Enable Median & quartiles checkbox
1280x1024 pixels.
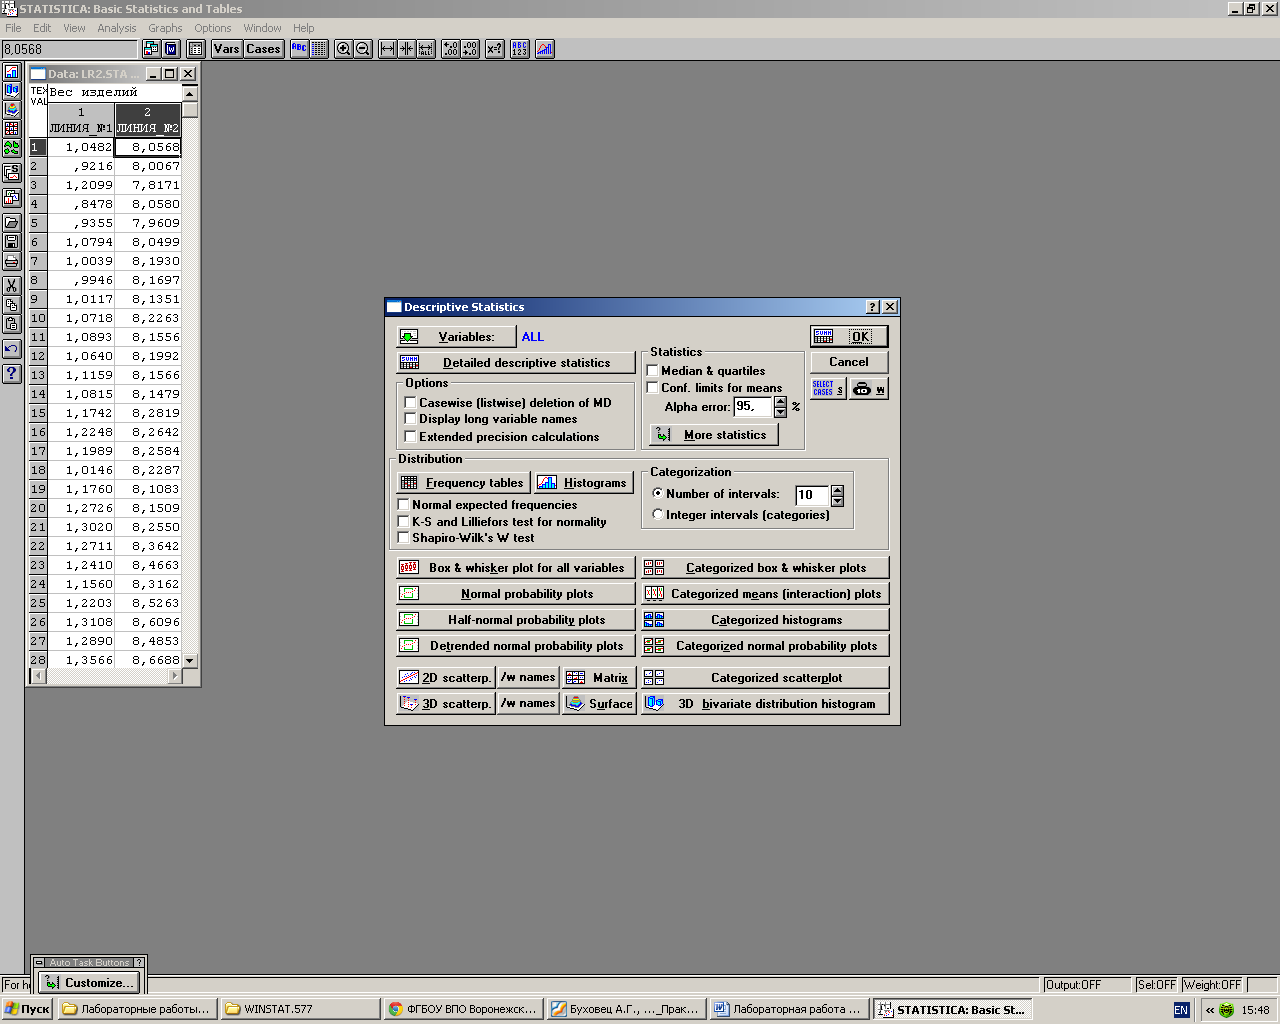click(x=653, y=371)
